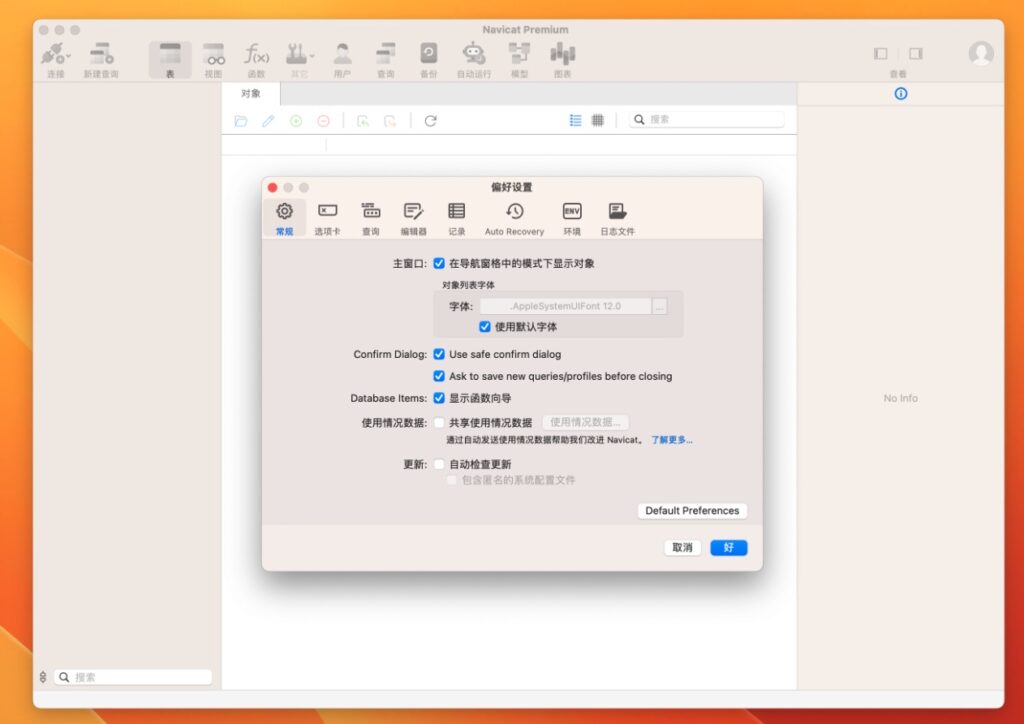Image resolution: width=1024 pixels, height=724 pixels.
Task: Uncheck Use safe confirm dialog
Action: [x=439, y=354]
